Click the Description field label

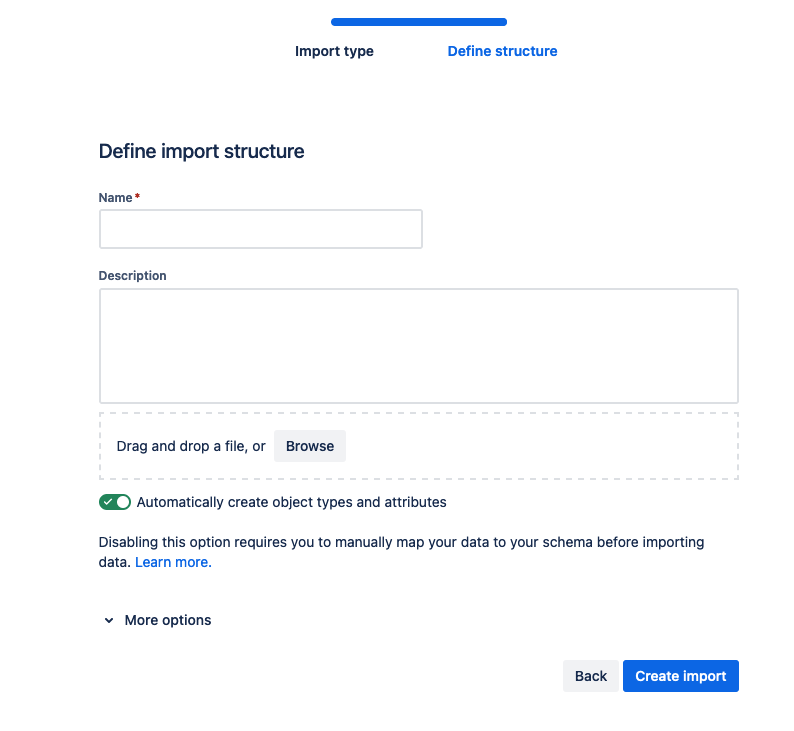point(132,275)
